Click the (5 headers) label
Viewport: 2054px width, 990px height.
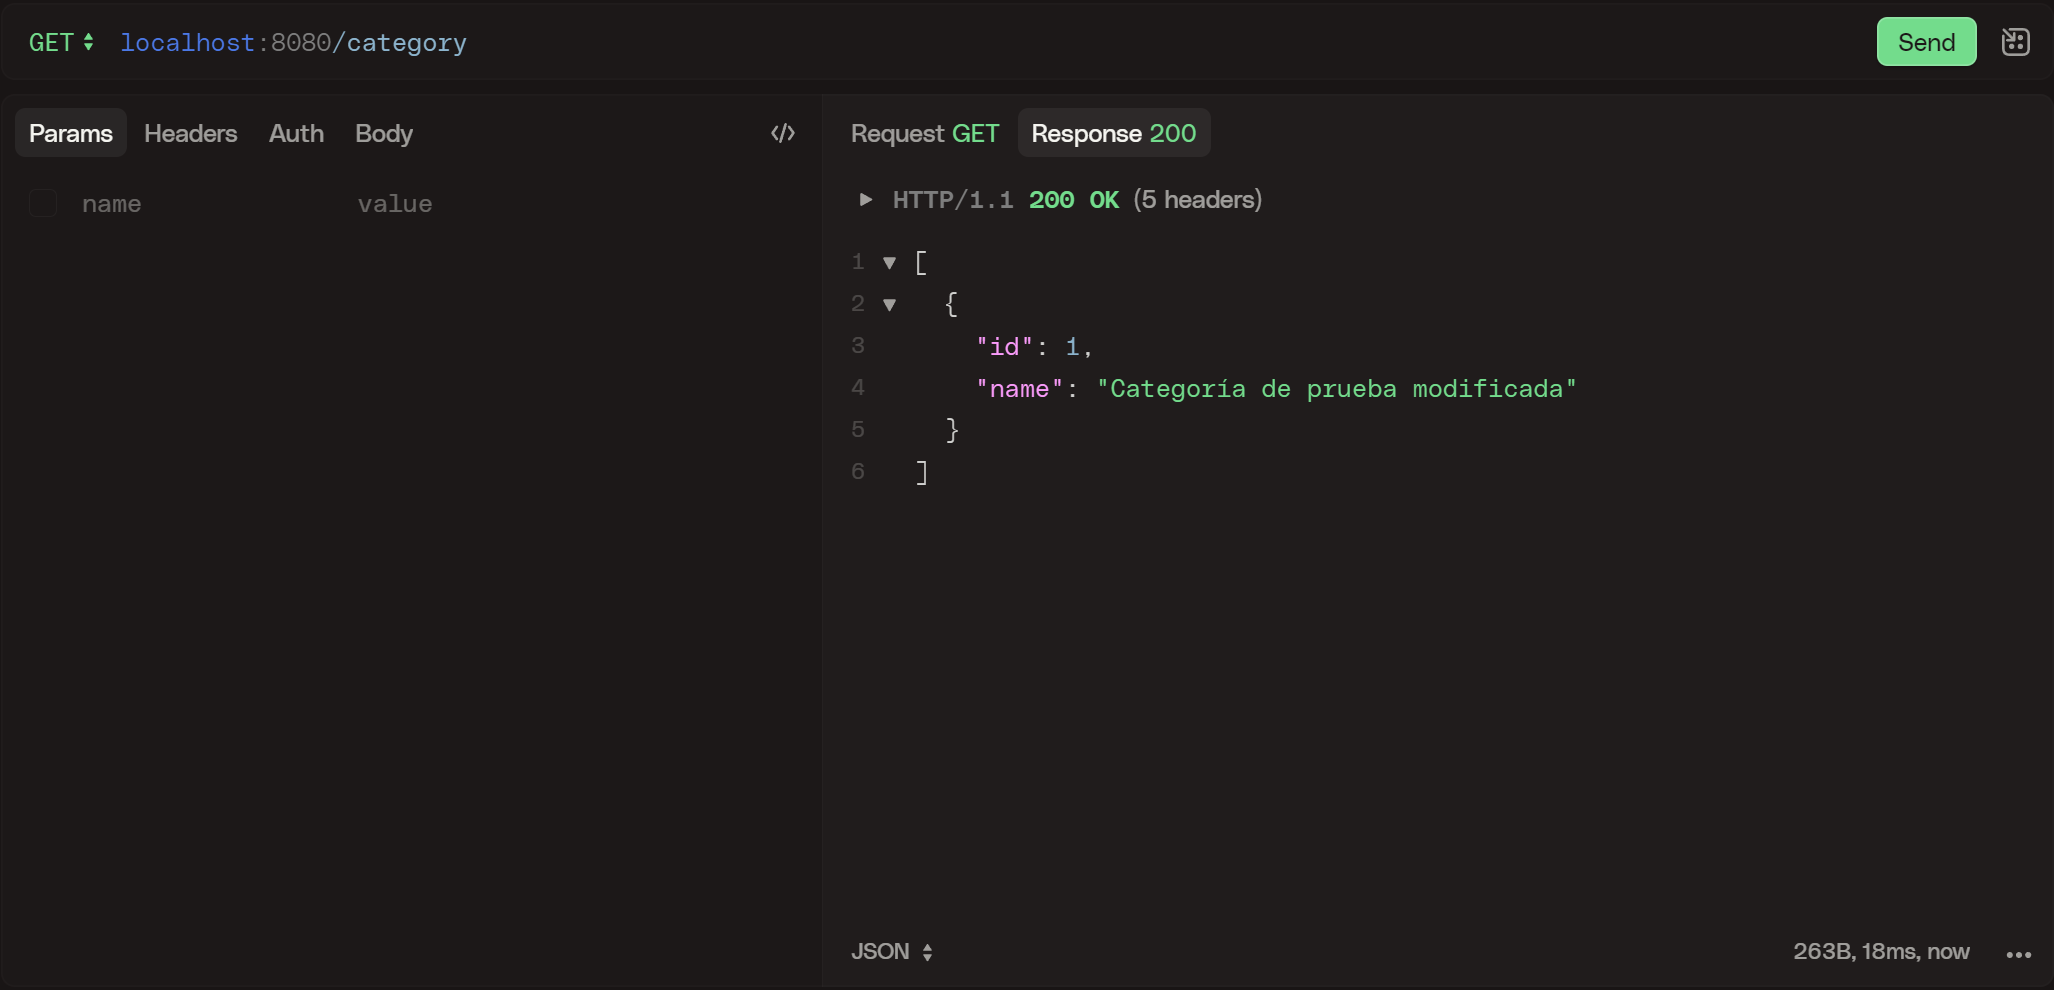(1197, 200)
